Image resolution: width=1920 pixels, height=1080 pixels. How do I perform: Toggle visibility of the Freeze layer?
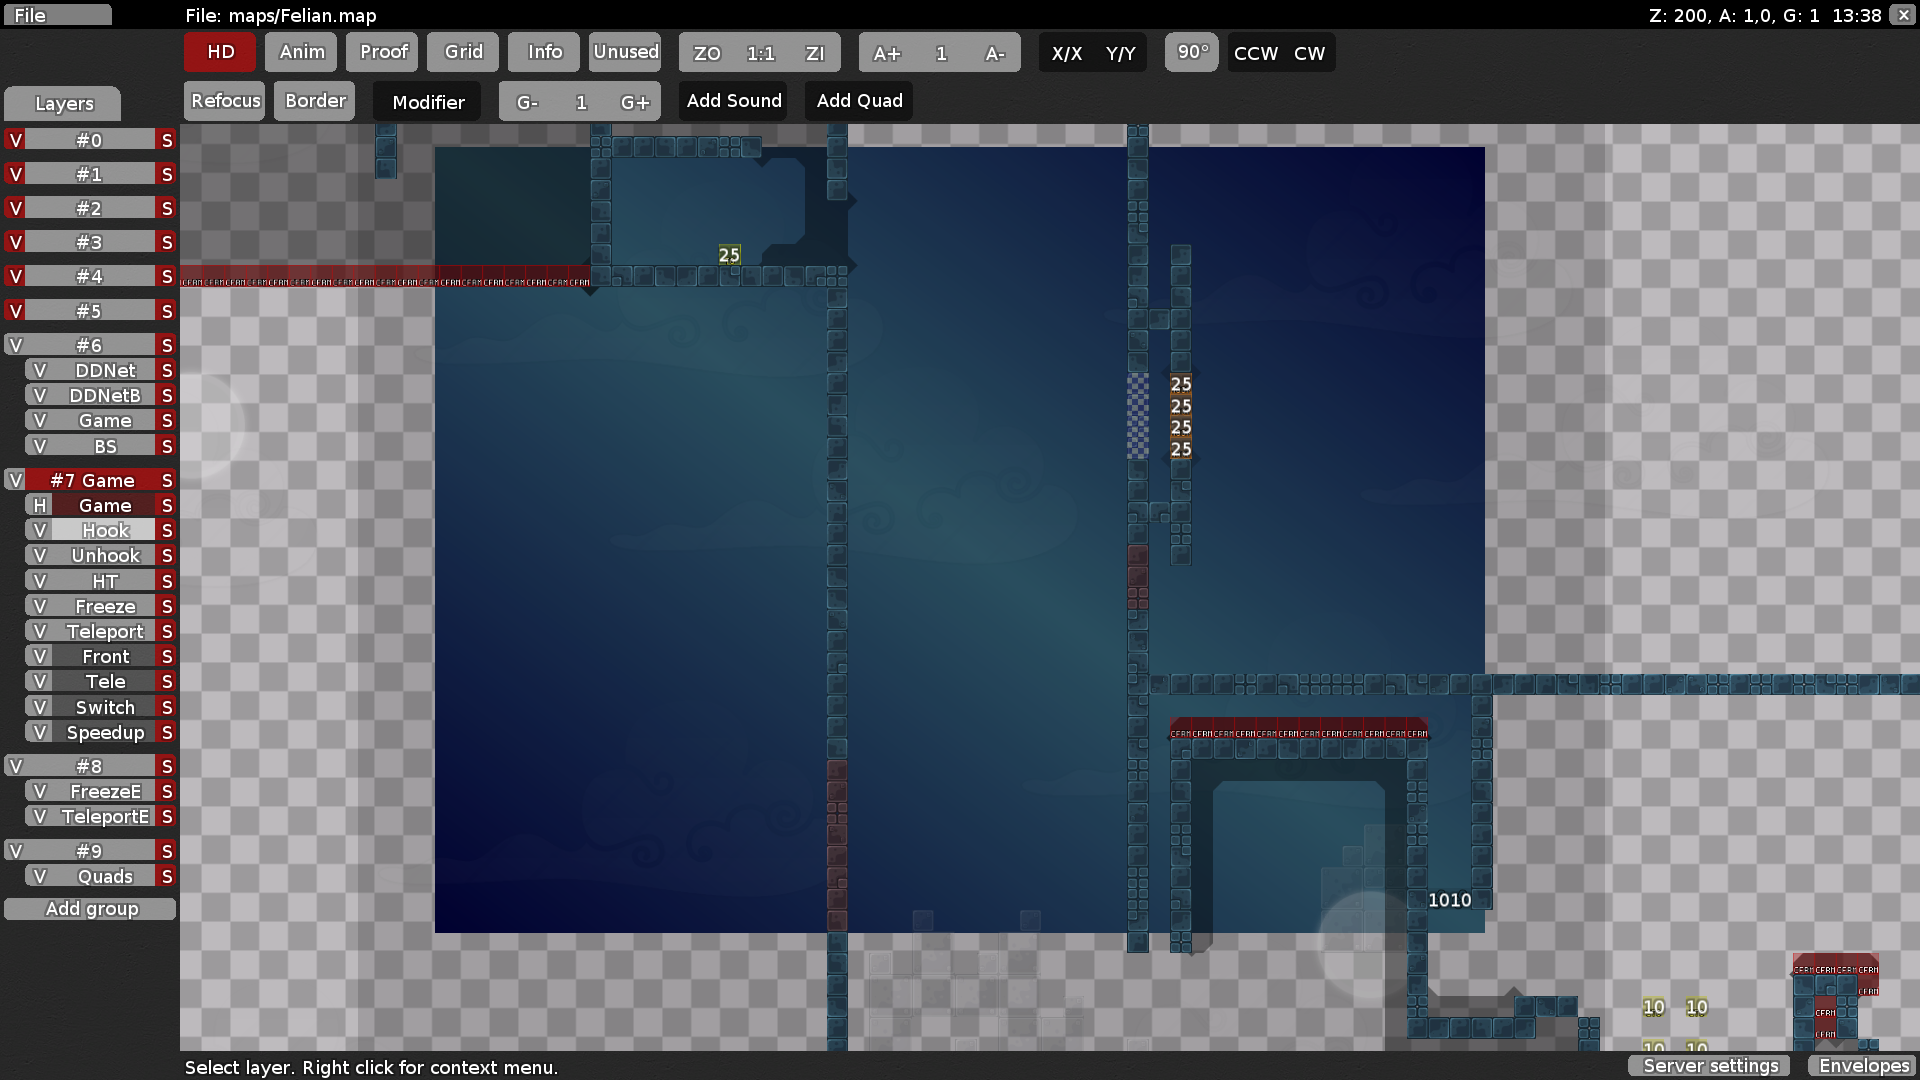(x=40, y=606)
